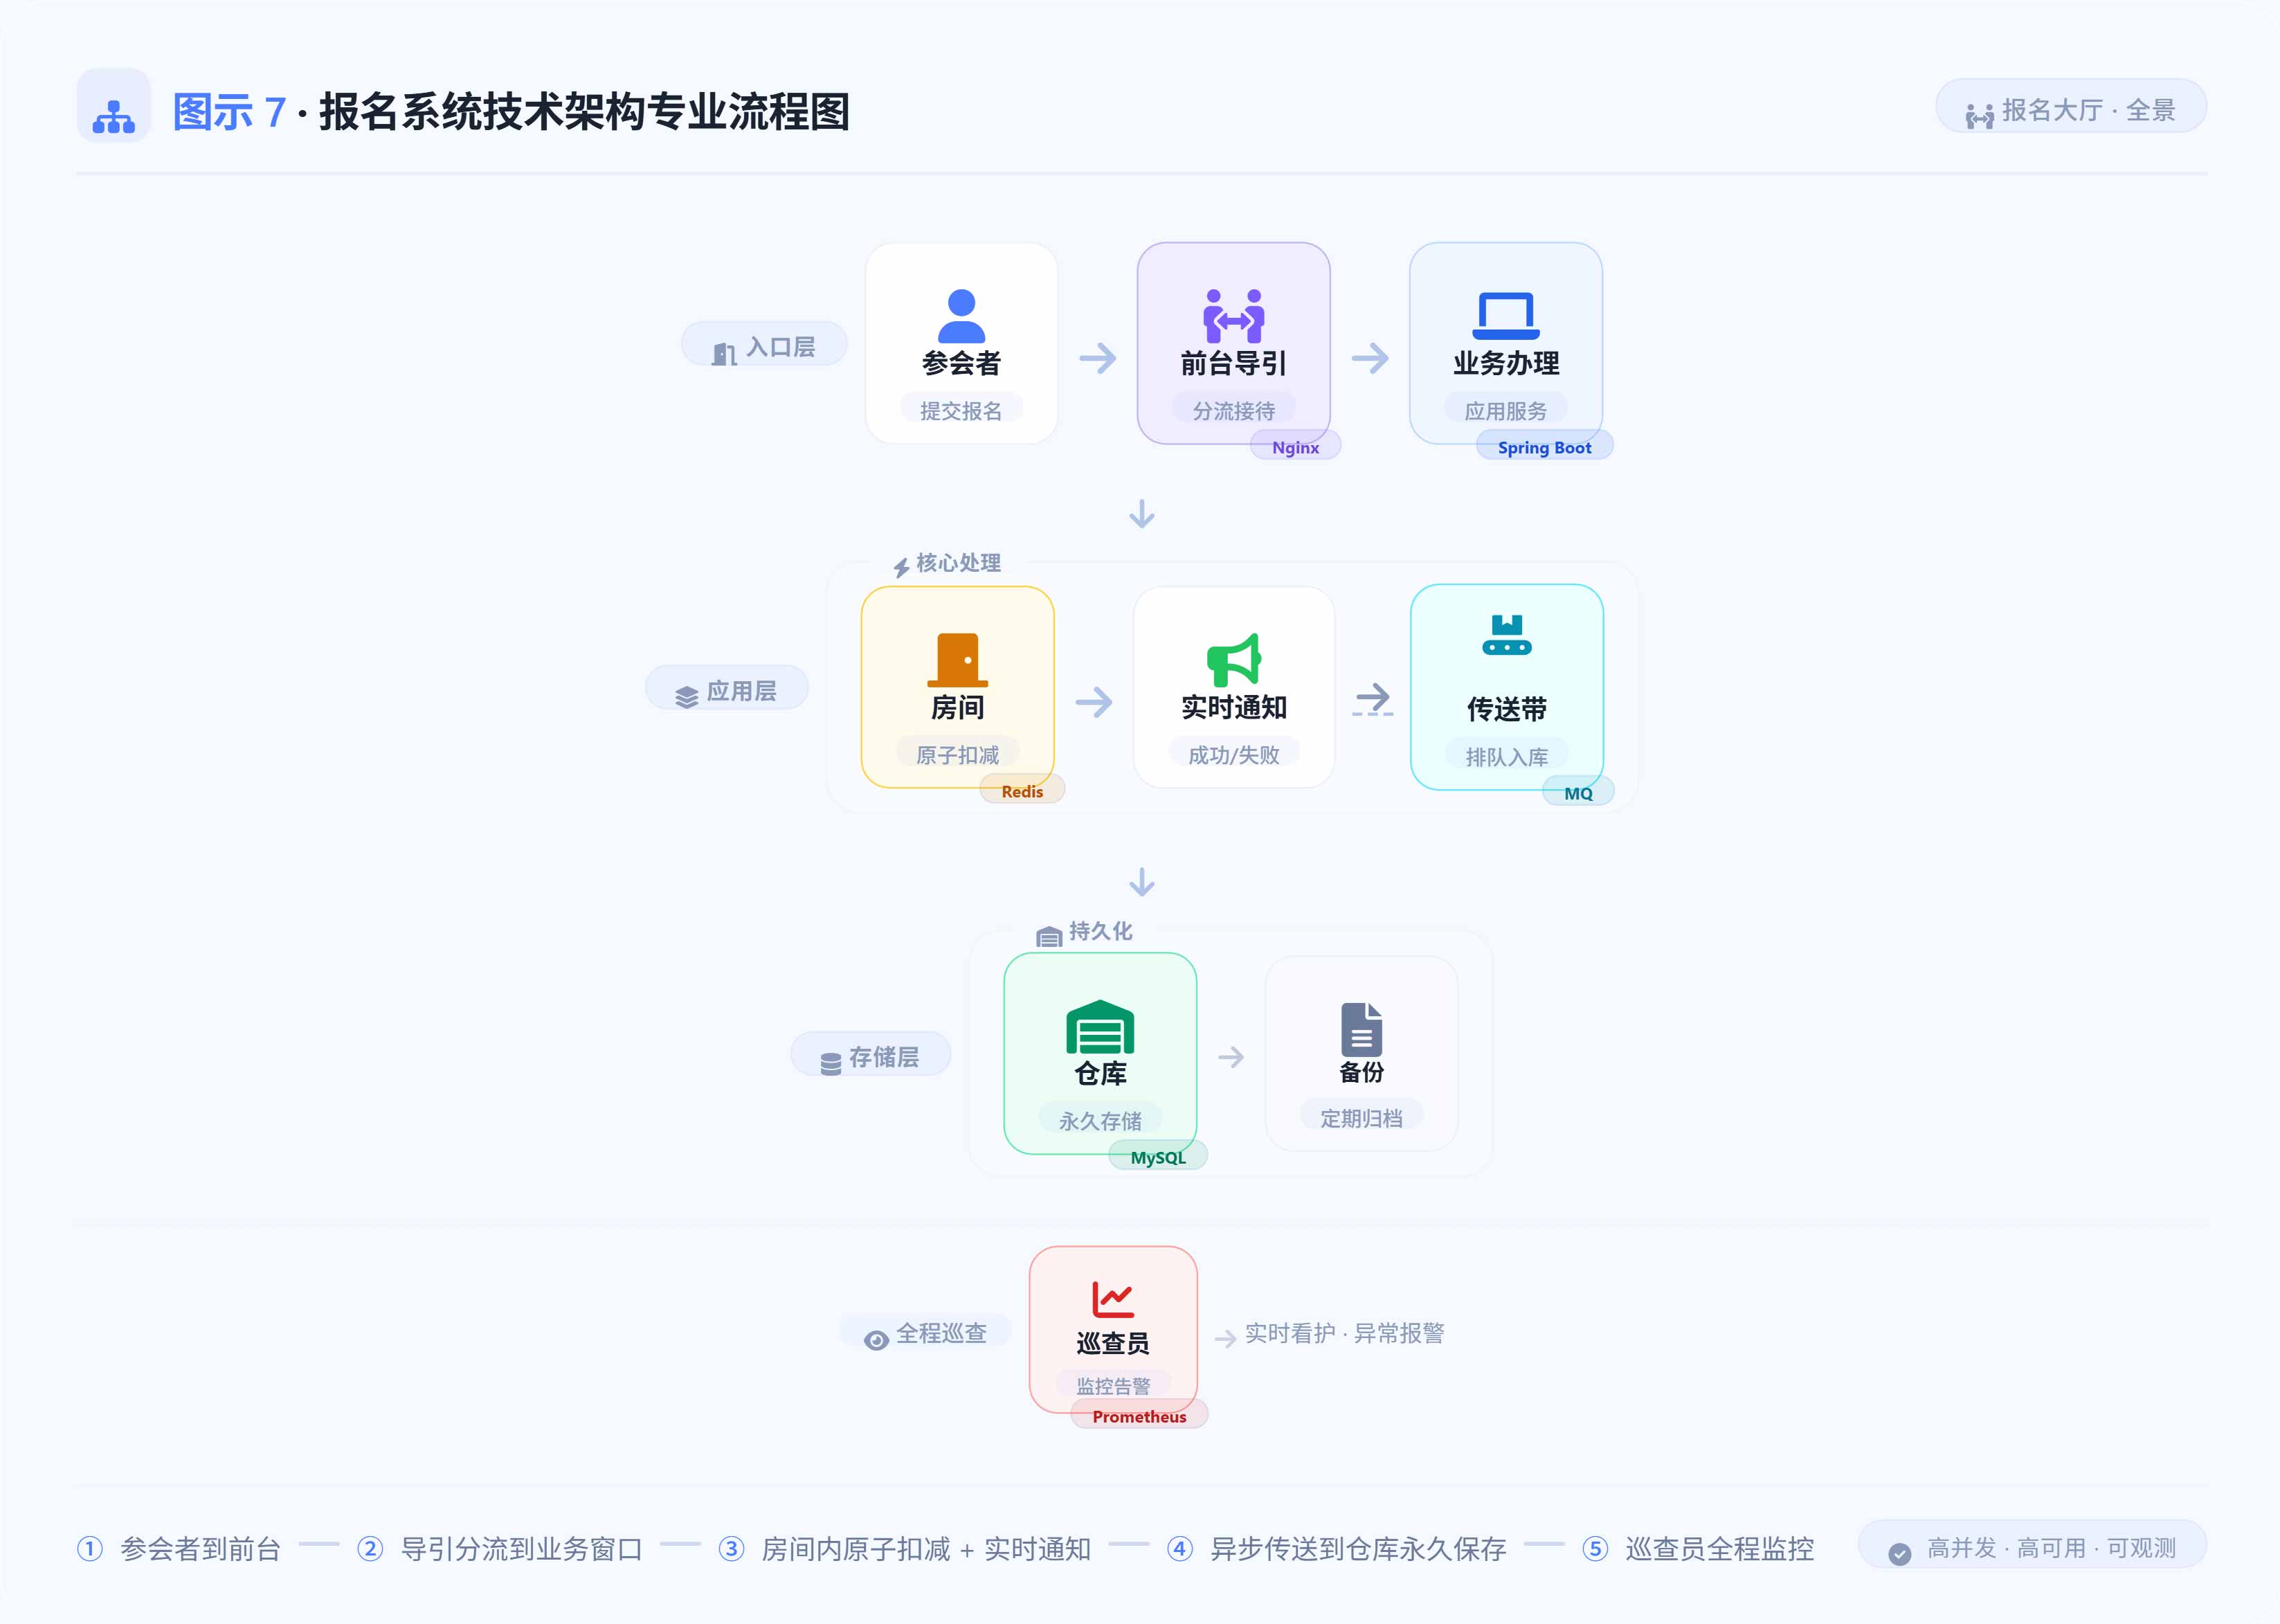Click the small warehouse icon beside 持久化

point(1048,936)
